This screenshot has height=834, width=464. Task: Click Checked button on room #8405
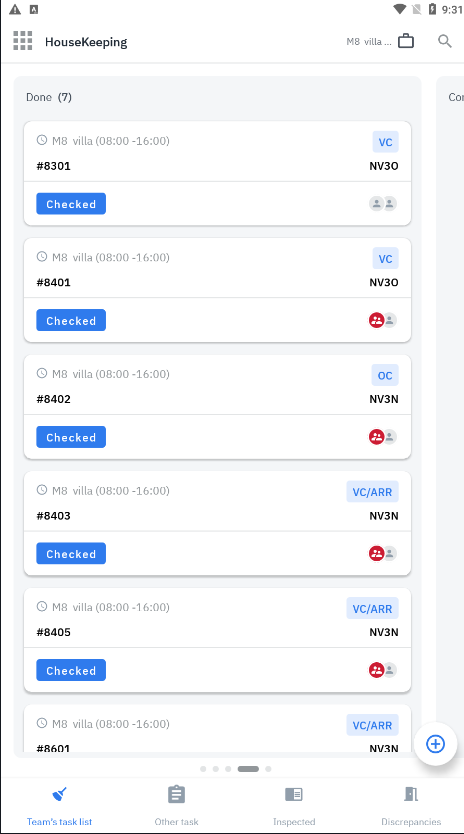click(x=71, y=670)
